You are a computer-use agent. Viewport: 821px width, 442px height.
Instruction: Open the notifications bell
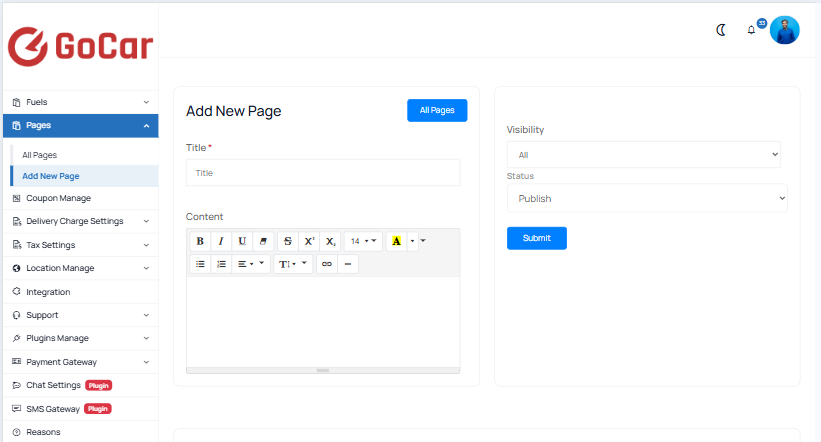pos(751,30)
